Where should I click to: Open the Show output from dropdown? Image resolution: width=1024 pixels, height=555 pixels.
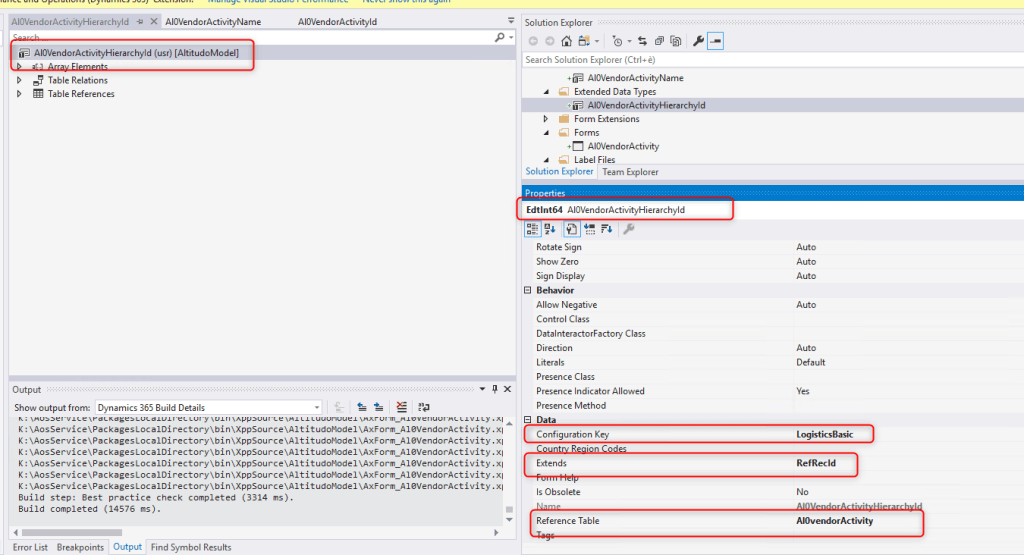pos(208,408)
